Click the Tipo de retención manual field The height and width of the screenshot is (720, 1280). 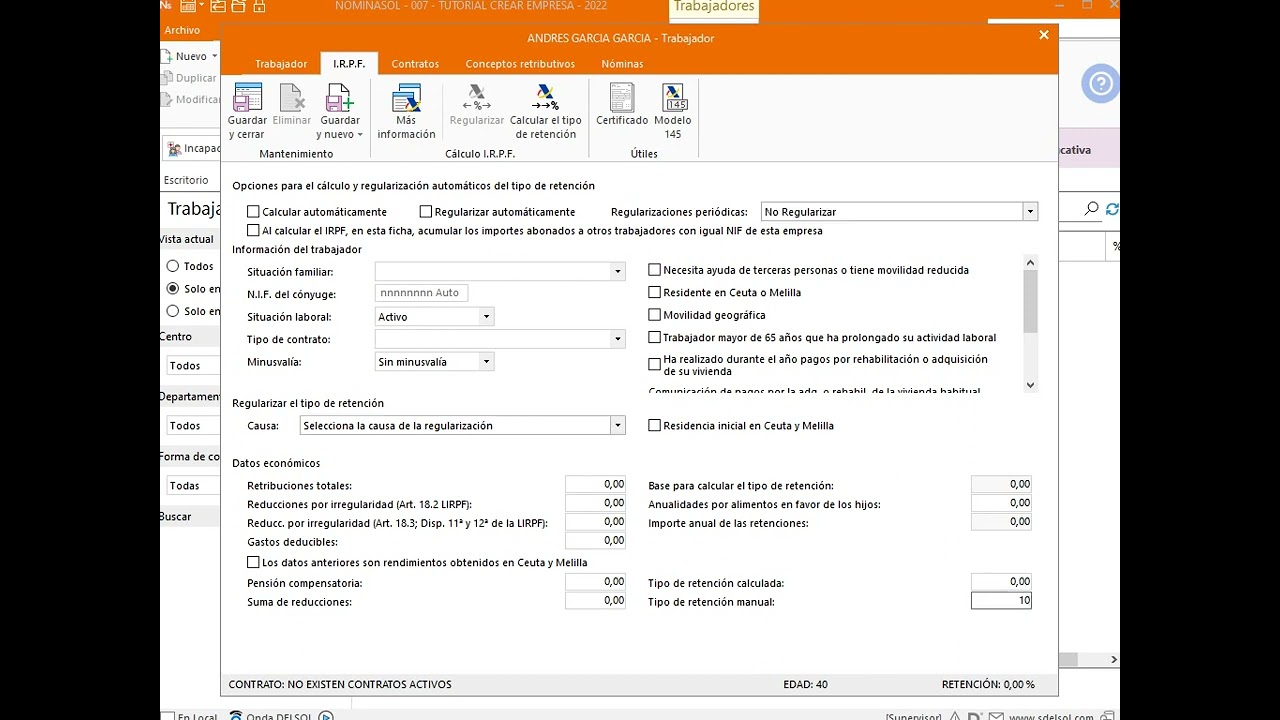pos(1001,600)
